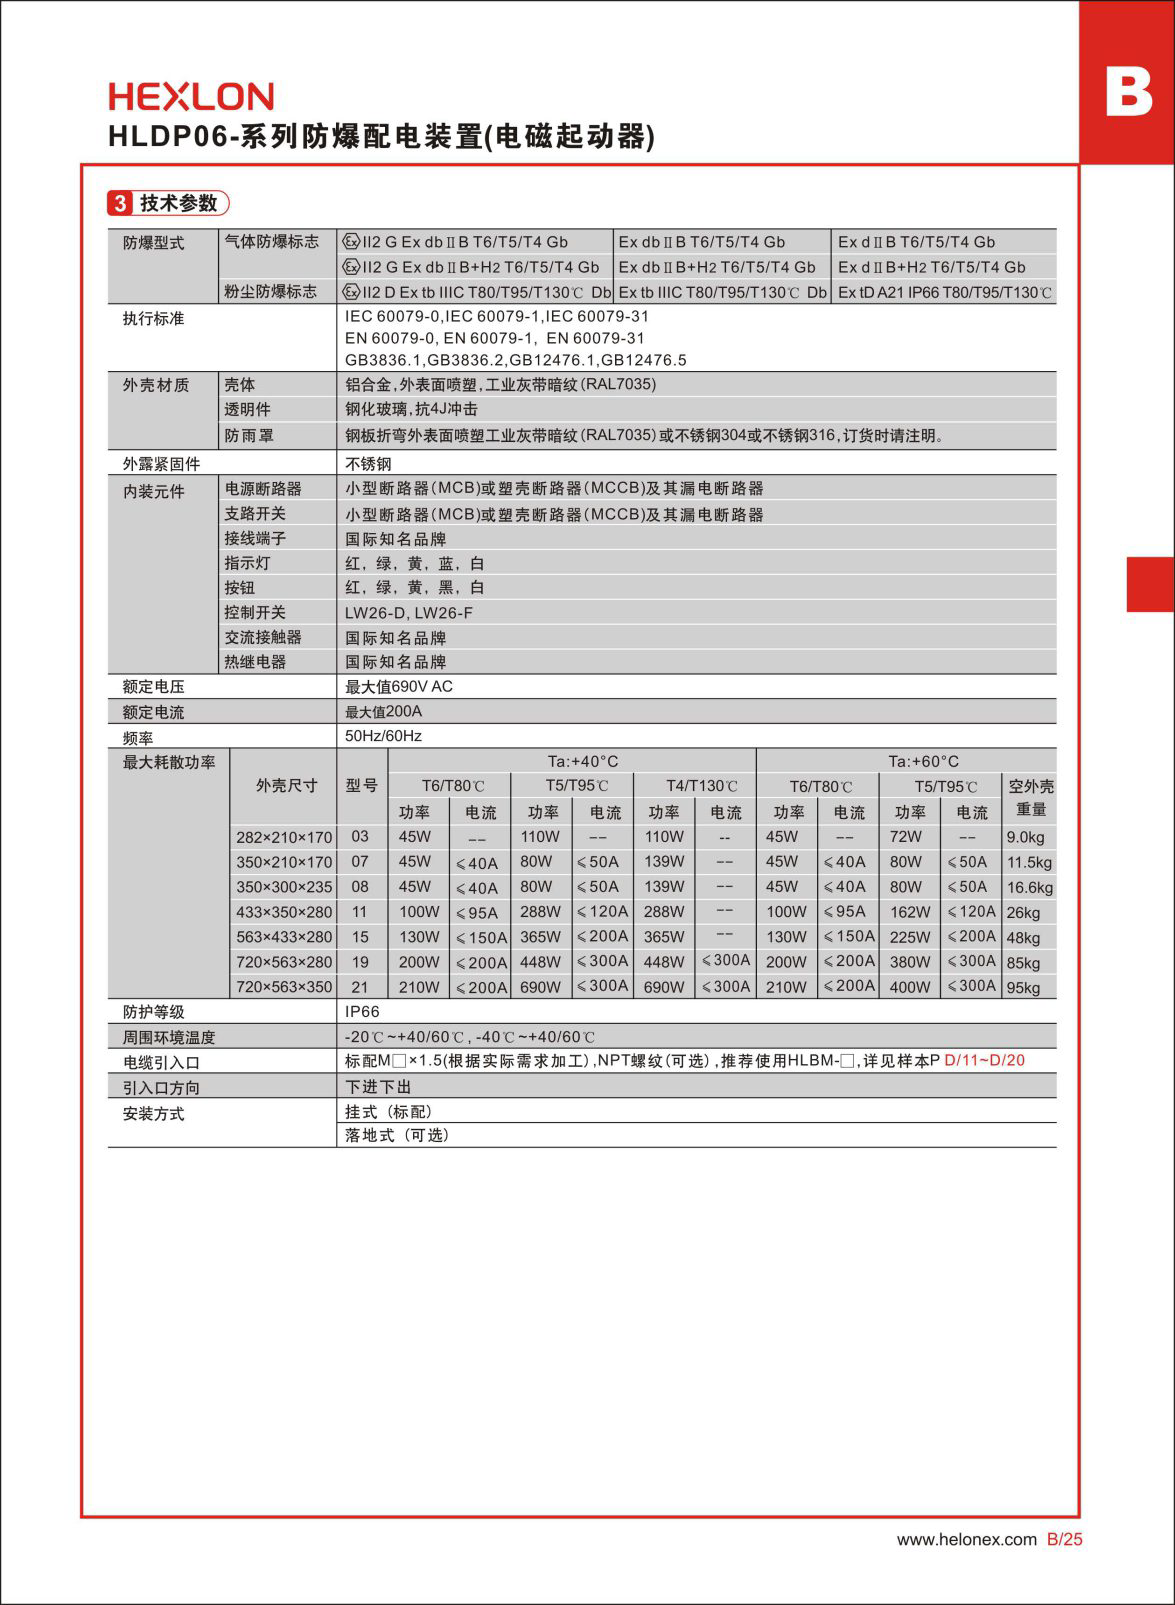The height and width of the screenshot is (1605, 1175).
Task: Click the 挂式（标配） value
Action: 389,1112
